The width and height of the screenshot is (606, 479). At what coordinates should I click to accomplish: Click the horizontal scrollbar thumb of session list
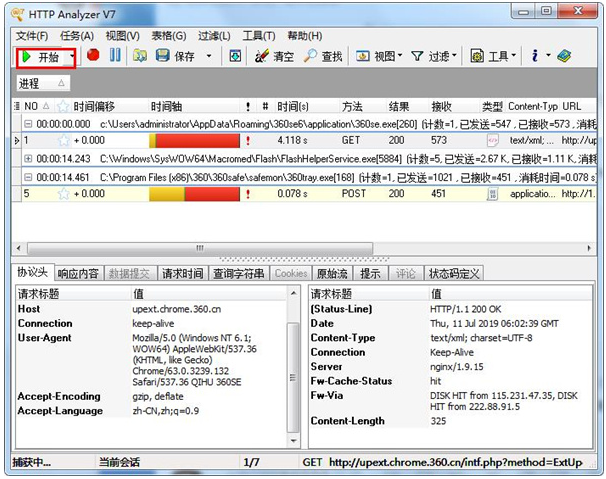pos(200,248)
